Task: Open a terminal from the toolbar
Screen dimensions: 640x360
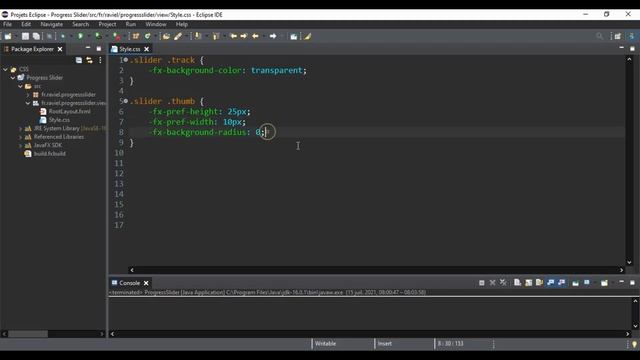Action: (49, 36)
